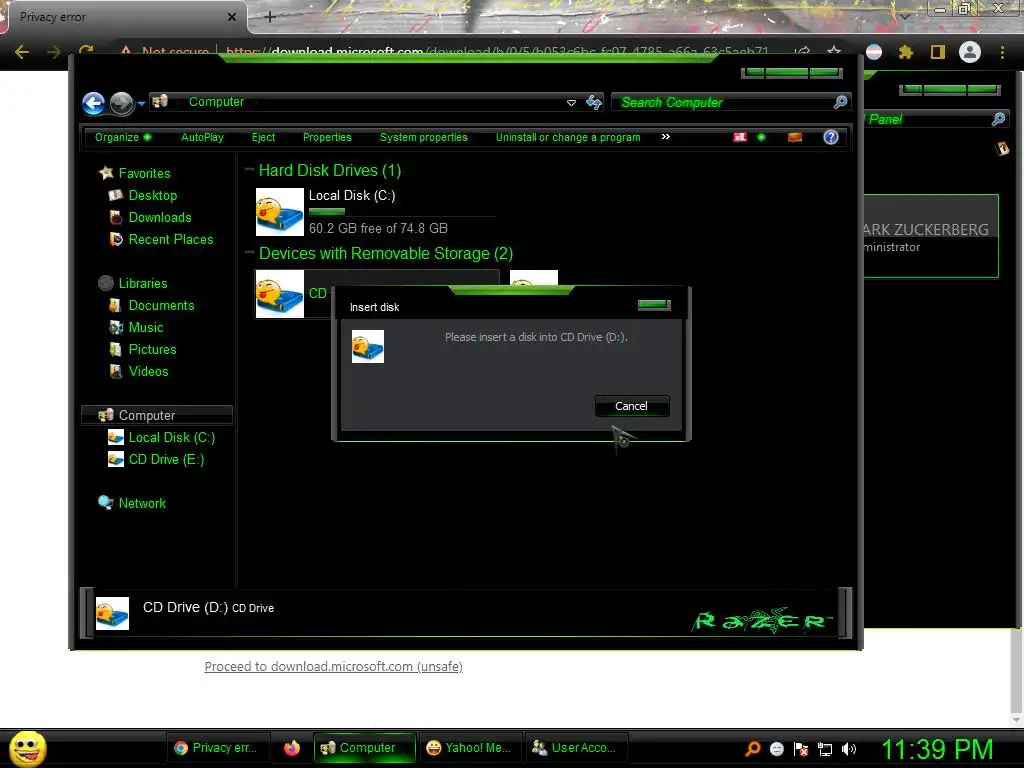Open the Help icon in explorer toolbar
This screenshot has width=1024, height=768.
point(831,137)
